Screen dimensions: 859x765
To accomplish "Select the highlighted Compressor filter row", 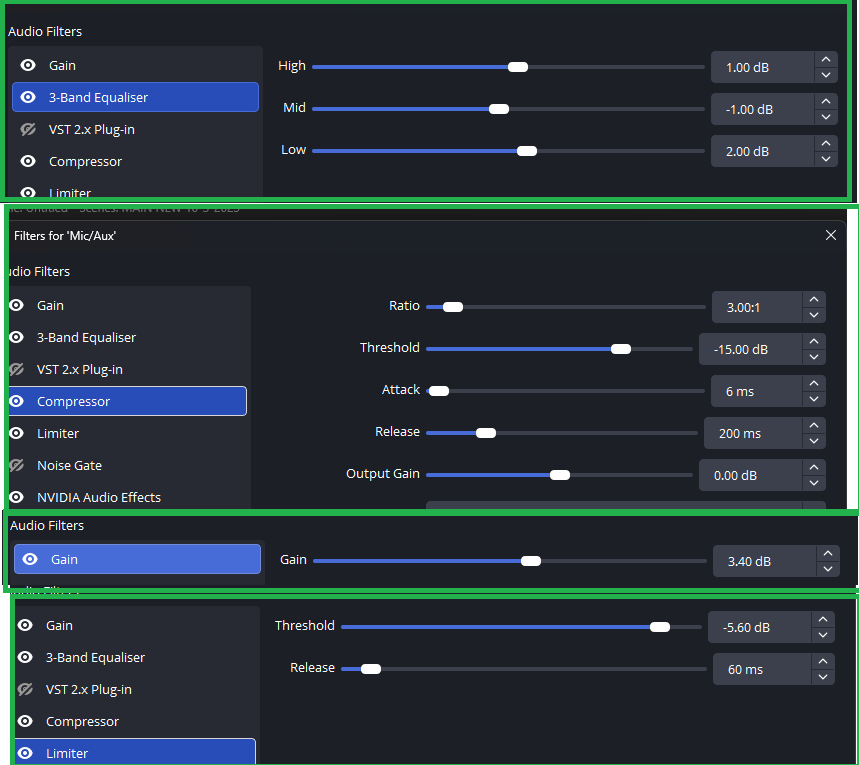I will pyautogui.click(x=128, y=401).
